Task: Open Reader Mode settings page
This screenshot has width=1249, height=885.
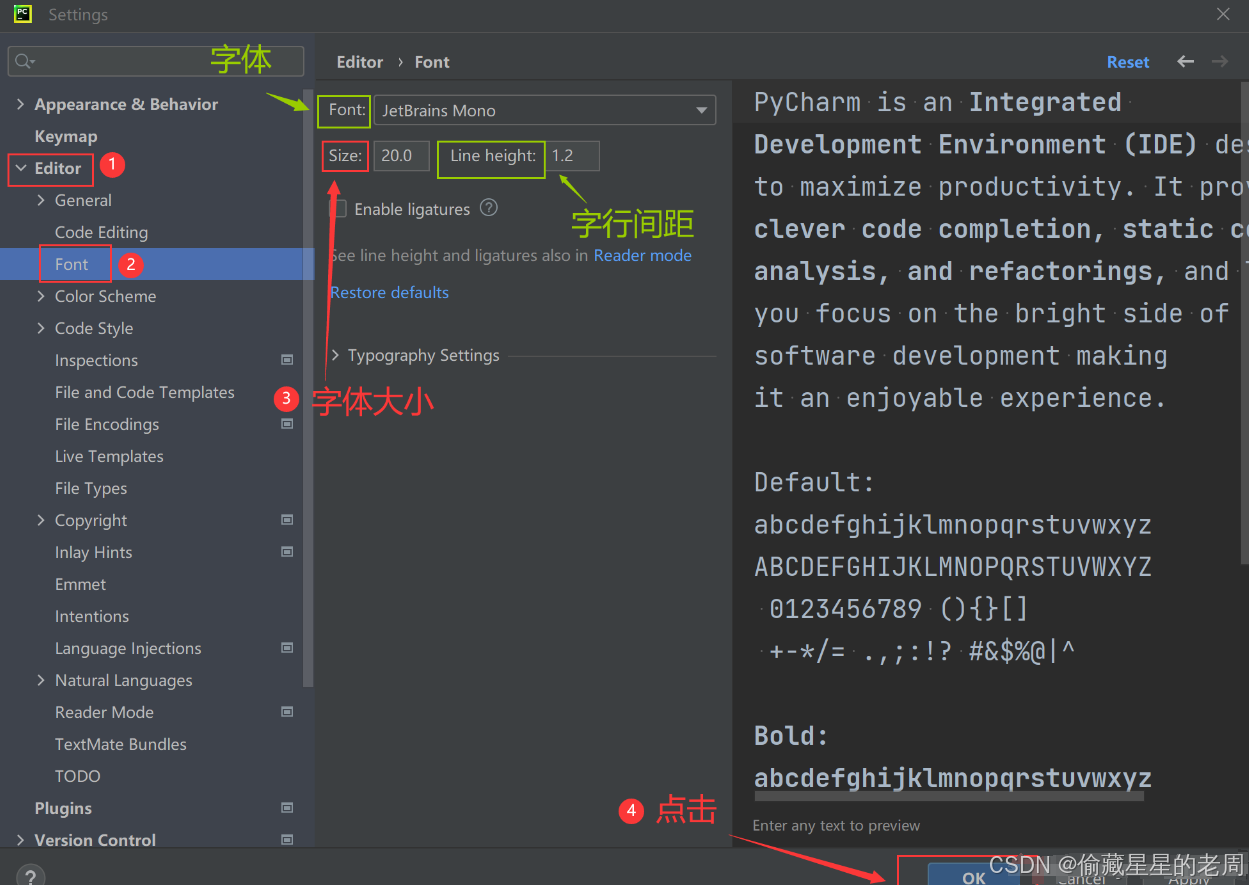Action: pos(104,712)
